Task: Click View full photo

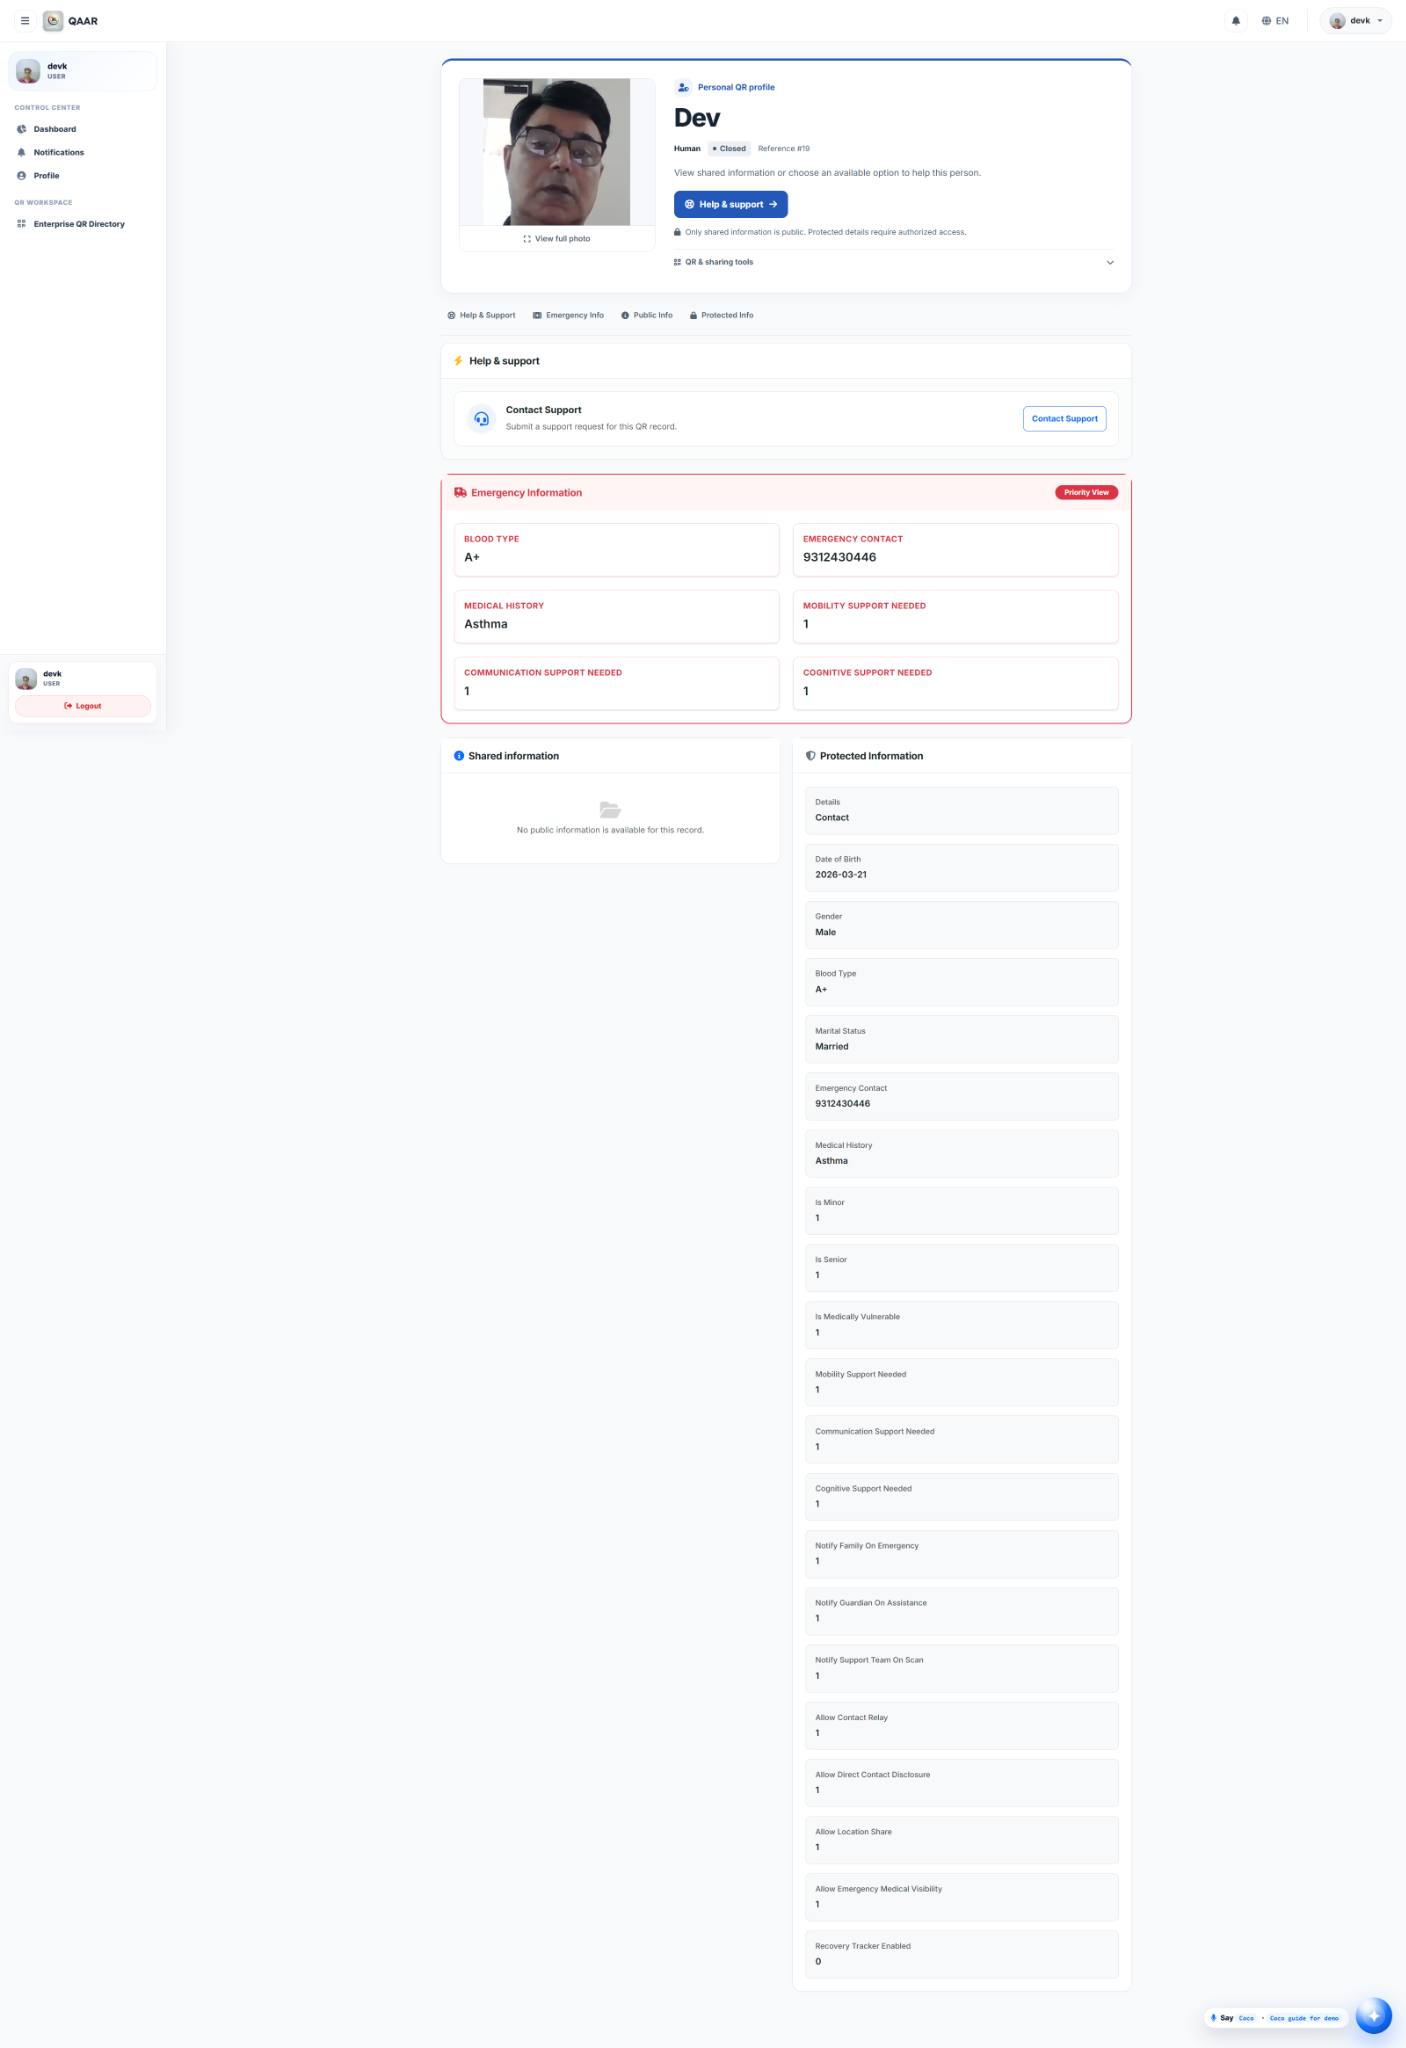Action: click(557, 239)
